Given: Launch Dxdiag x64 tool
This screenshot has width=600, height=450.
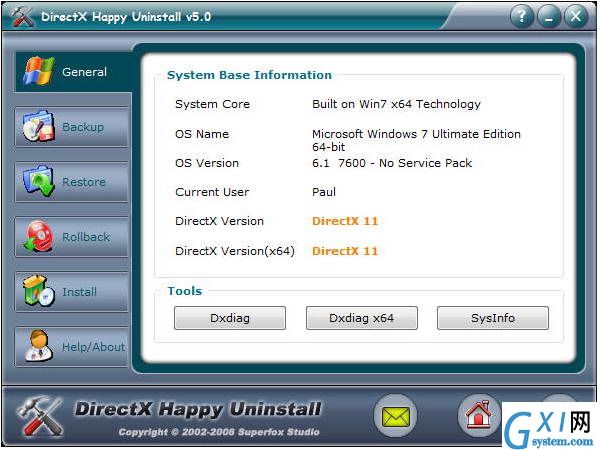Looking at the screenshot, I should pos(362,318).
